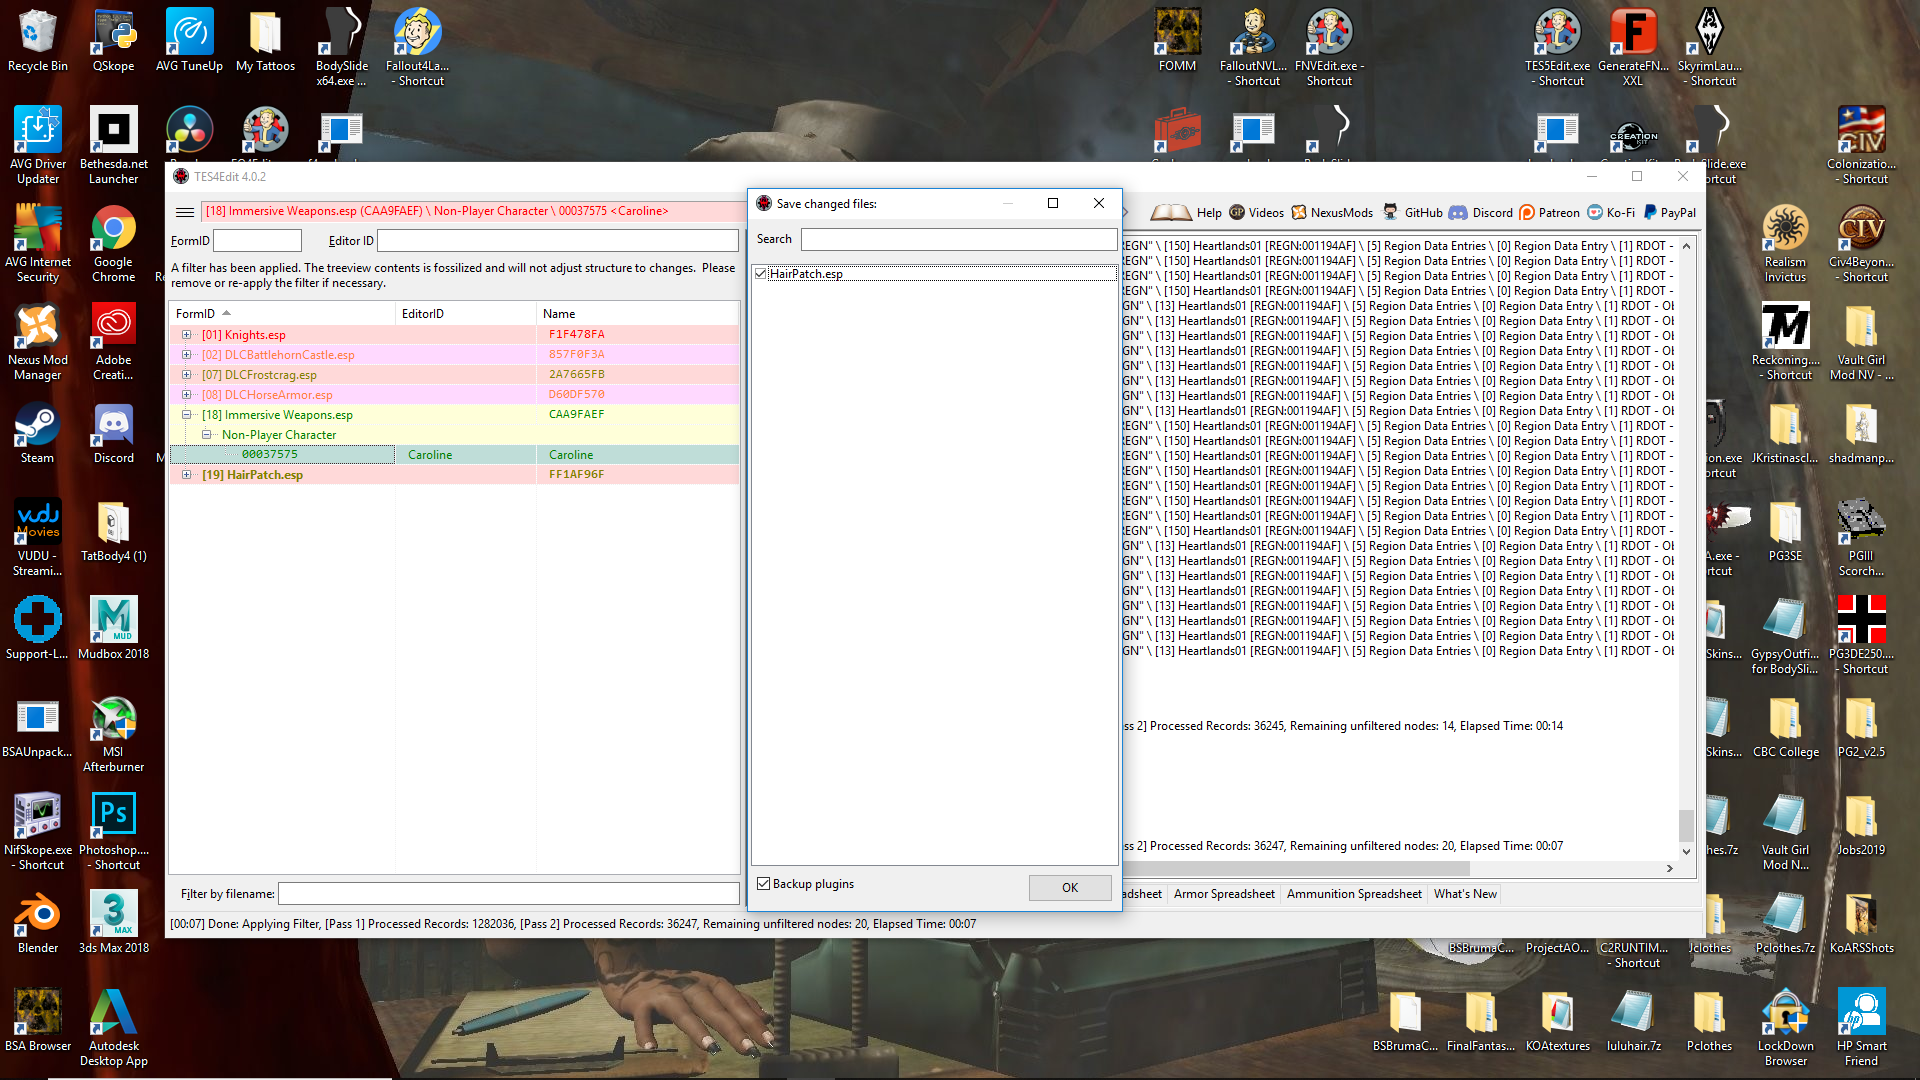Open Recycle Bin desktop icon

tap(38, 42)
